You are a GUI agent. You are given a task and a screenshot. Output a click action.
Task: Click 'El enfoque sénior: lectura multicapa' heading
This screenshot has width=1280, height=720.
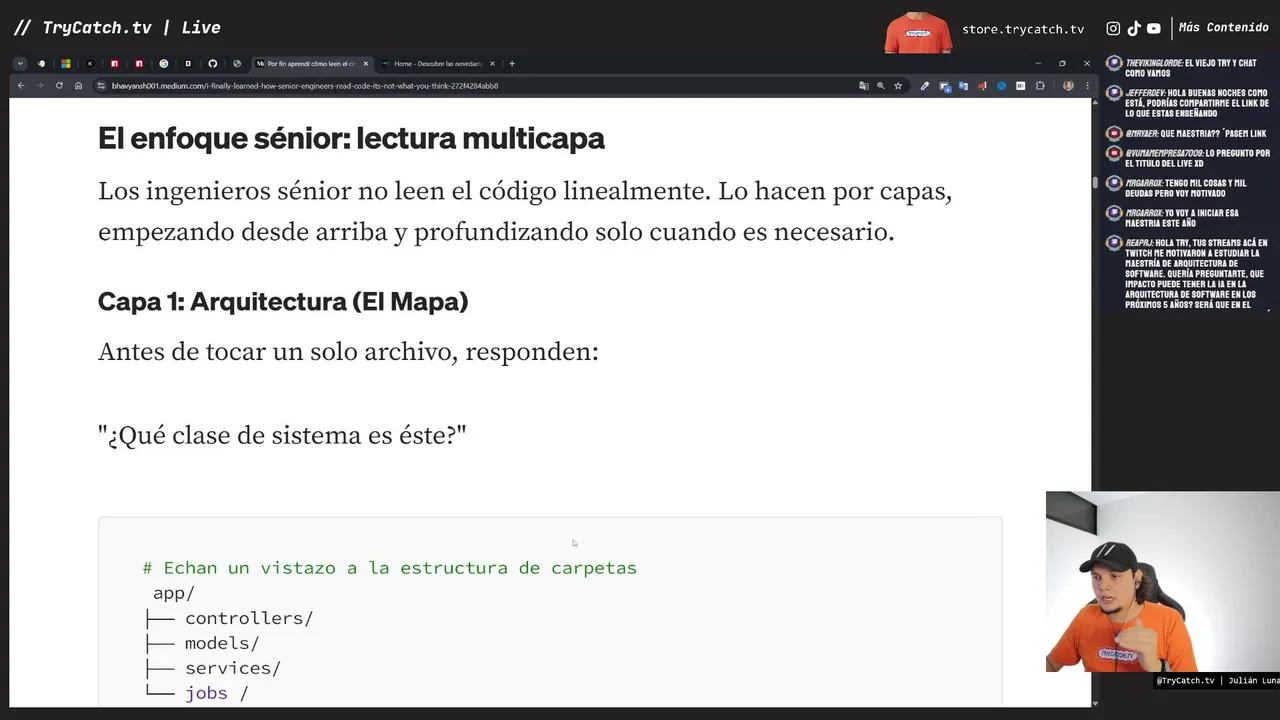351,138
